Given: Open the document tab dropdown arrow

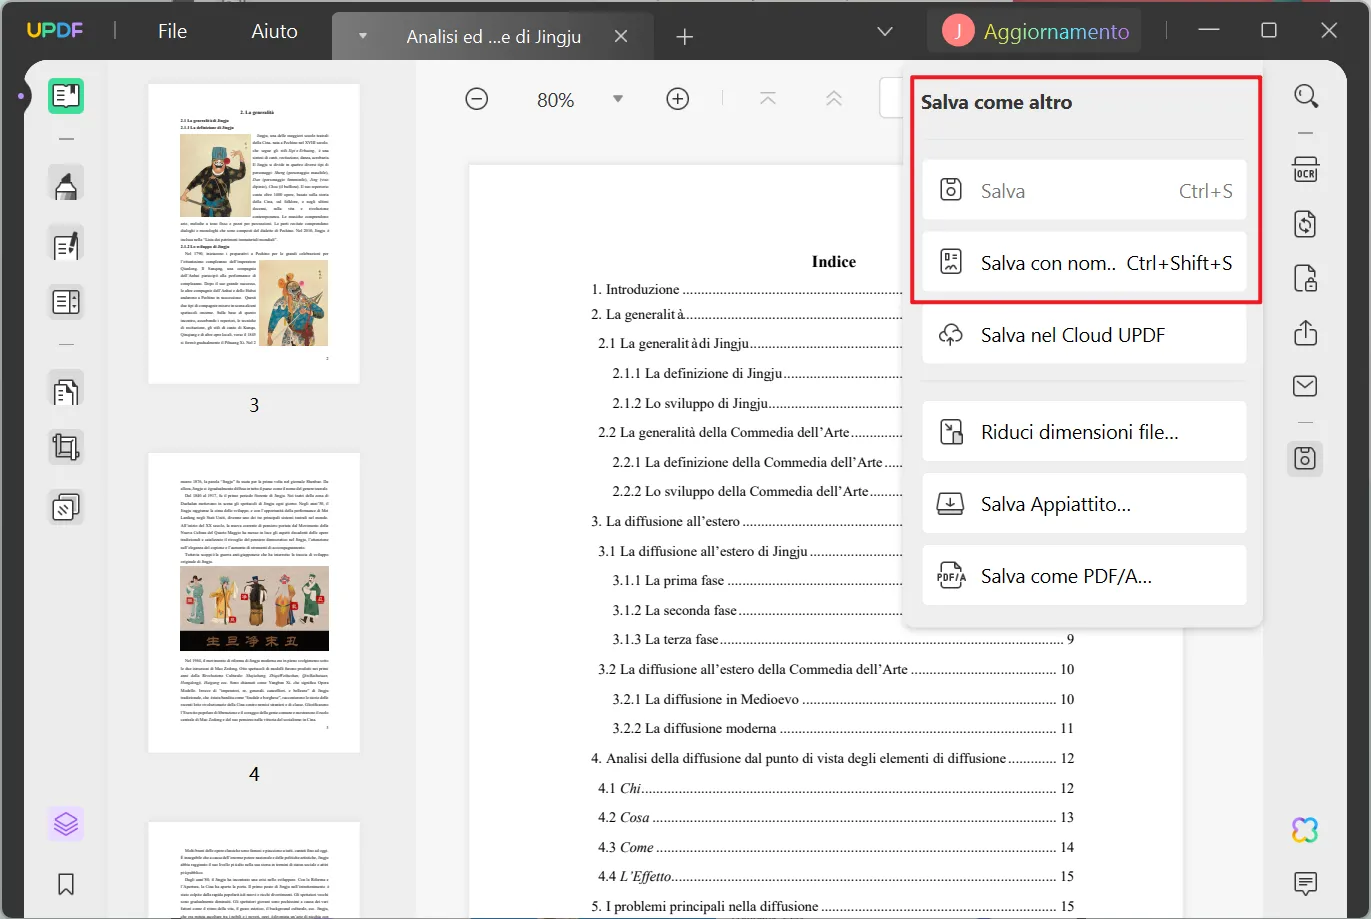Looking at the screenshot, I should (x=360, y=36).
